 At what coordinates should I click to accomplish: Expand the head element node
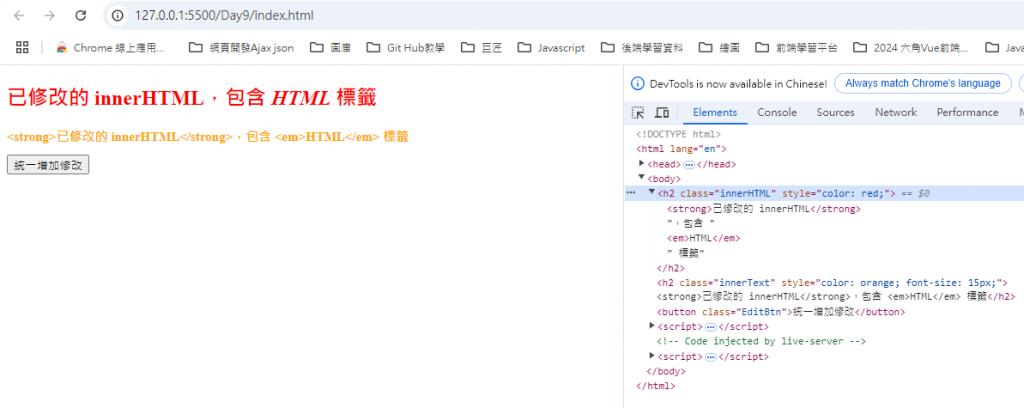point(641,163)
